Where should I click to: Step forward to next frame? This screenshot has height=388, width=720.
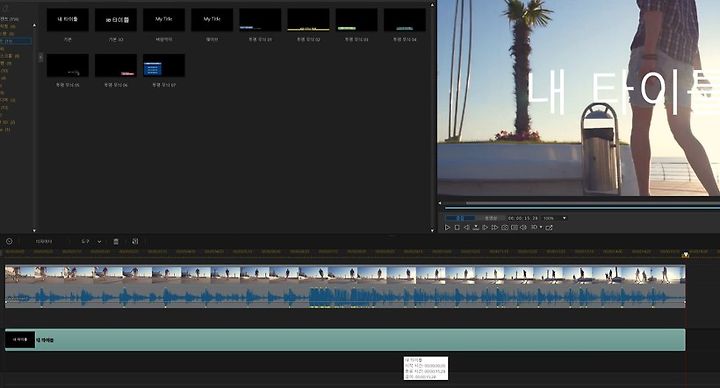[485, 227]
